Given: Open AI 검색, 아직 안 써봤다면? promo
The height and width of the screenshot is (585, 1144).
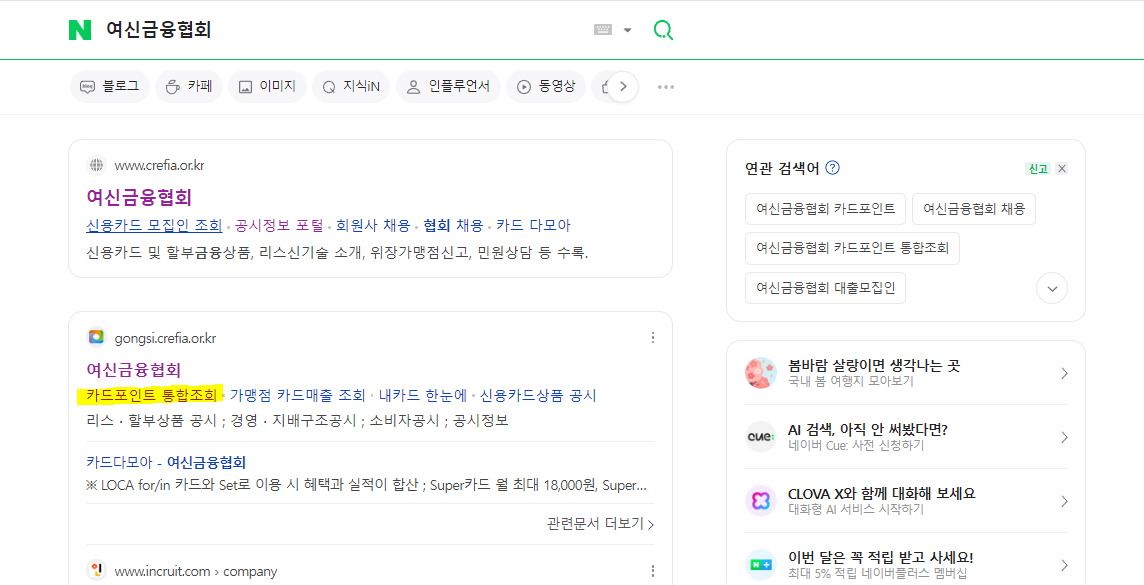Looking at the screenshot, I should [x=868, y=430].
